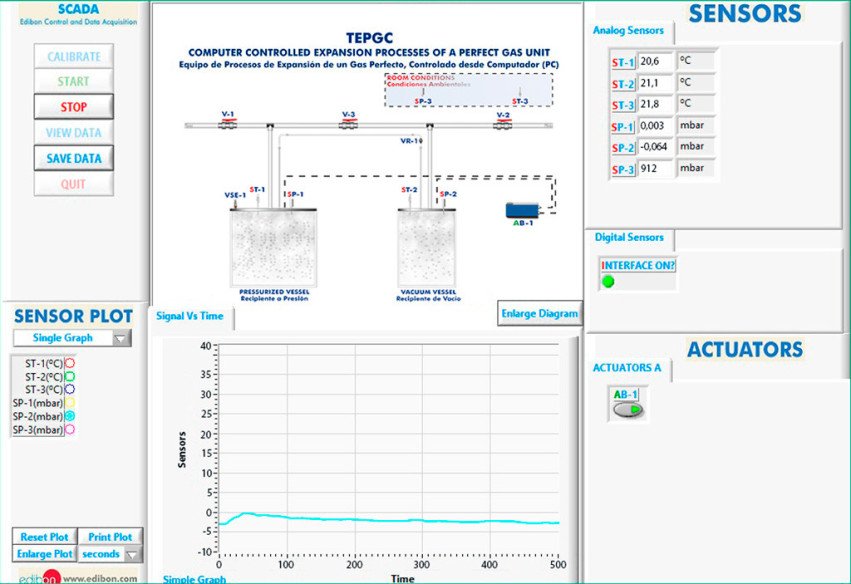This screenshot has height=584, width=851.
Task: Click the START button
Action: pos(74,81)
